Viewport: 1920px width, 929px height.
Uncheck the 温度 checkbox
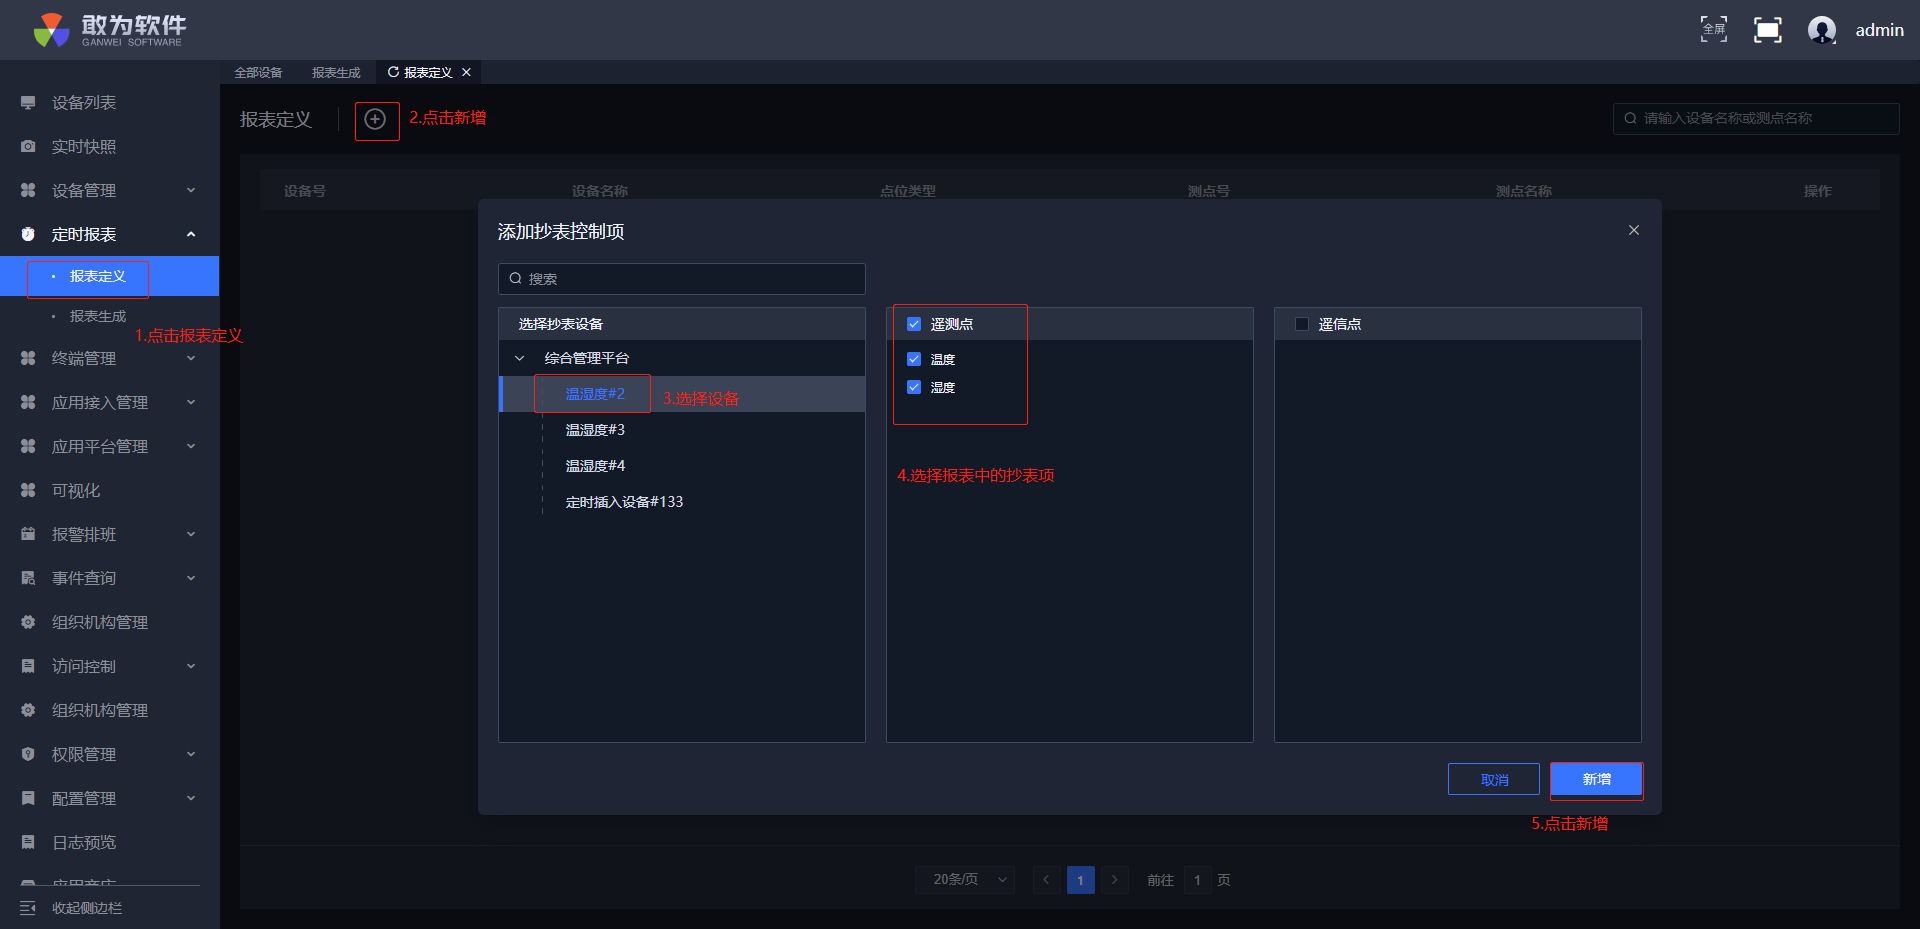pyautogui.click(x=914, y=359)
